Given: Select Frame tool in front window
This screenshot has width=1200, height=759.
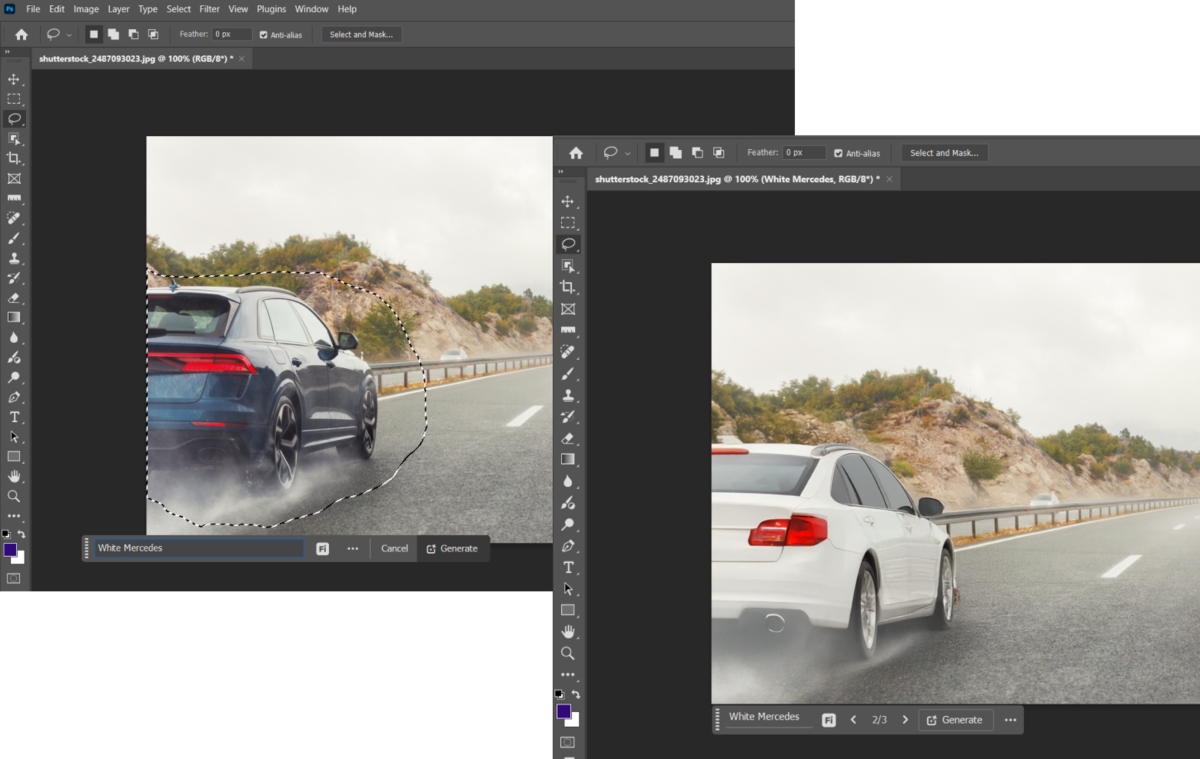Looking at the screenshot, I should click(x=568, y=309).
